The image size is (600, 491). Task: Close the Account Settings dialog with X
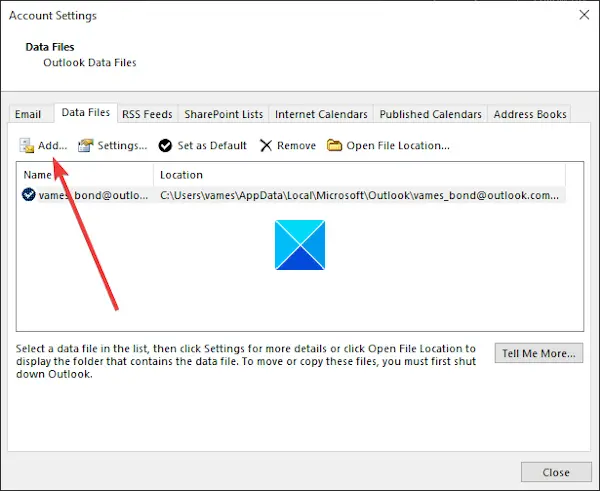(584, 15)
